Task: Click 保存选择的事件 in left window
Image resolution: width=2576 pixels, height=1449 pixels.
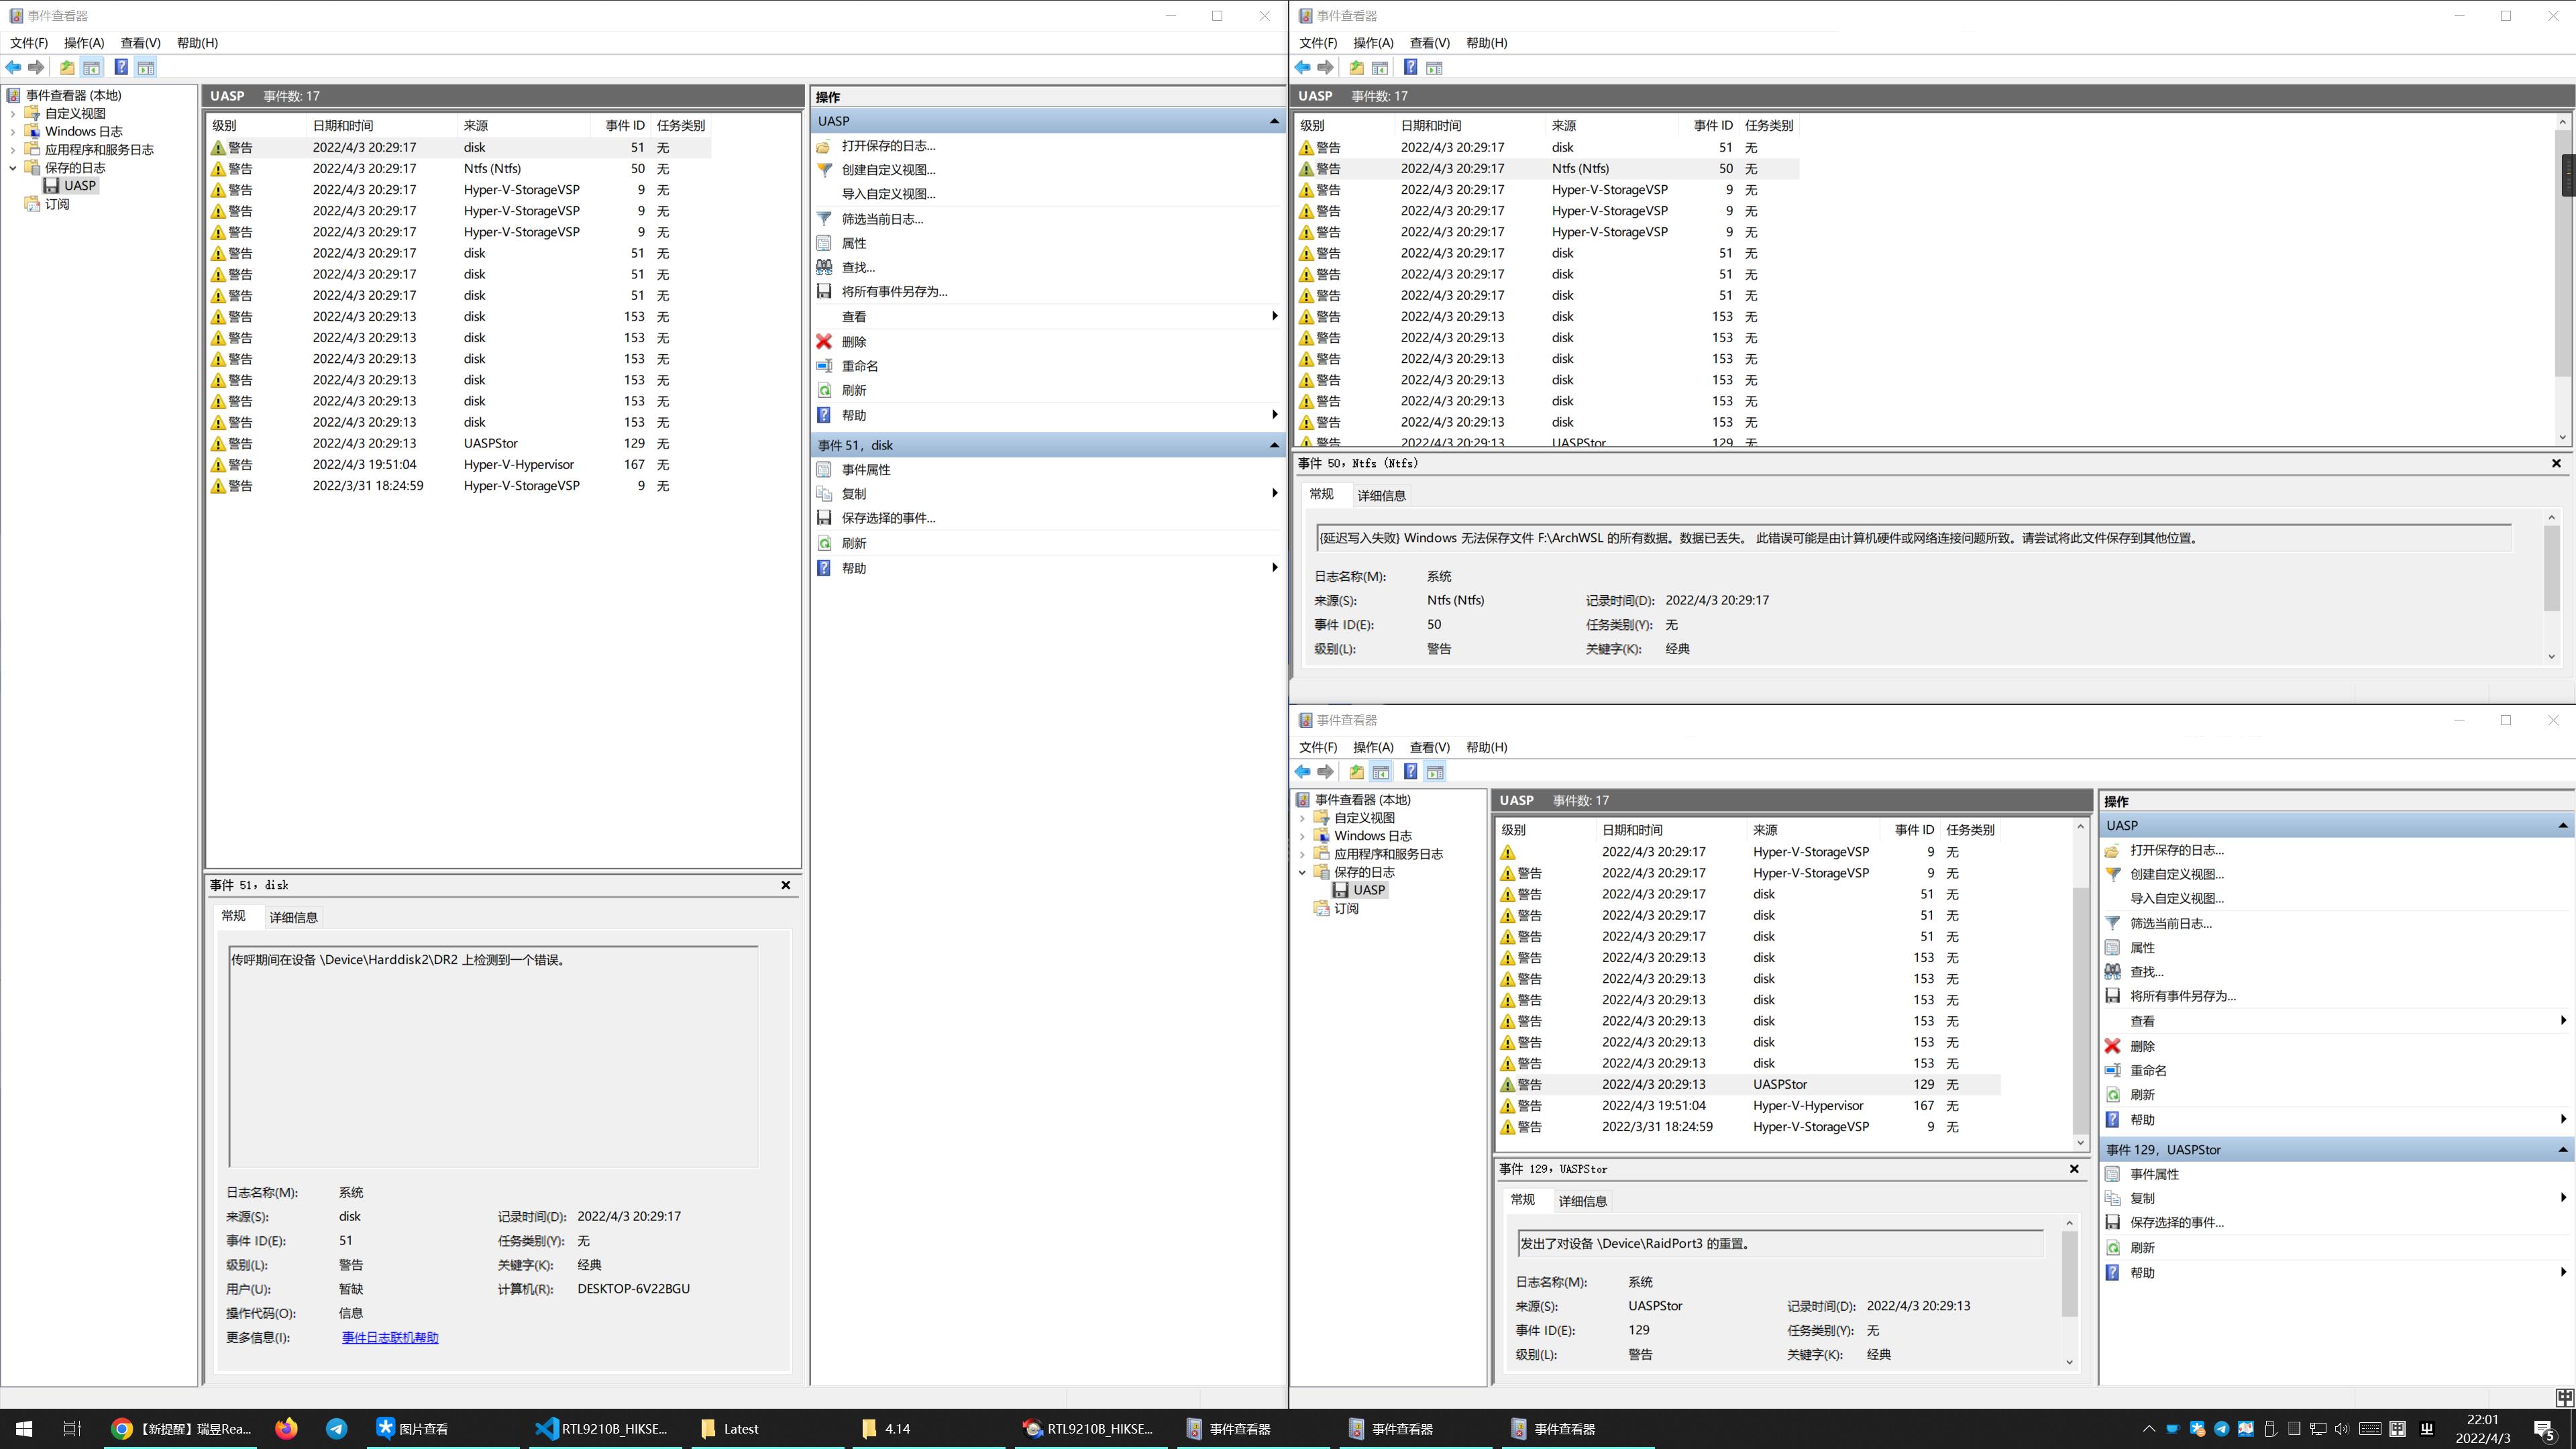Action: pyautogui.click(x=888, y=518)
